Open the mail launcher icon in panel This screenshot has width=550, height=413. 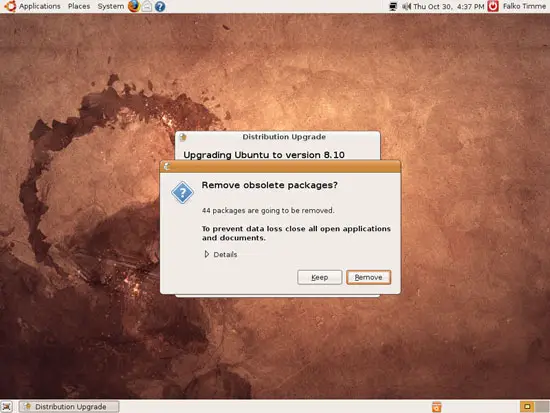pos(147,6)
